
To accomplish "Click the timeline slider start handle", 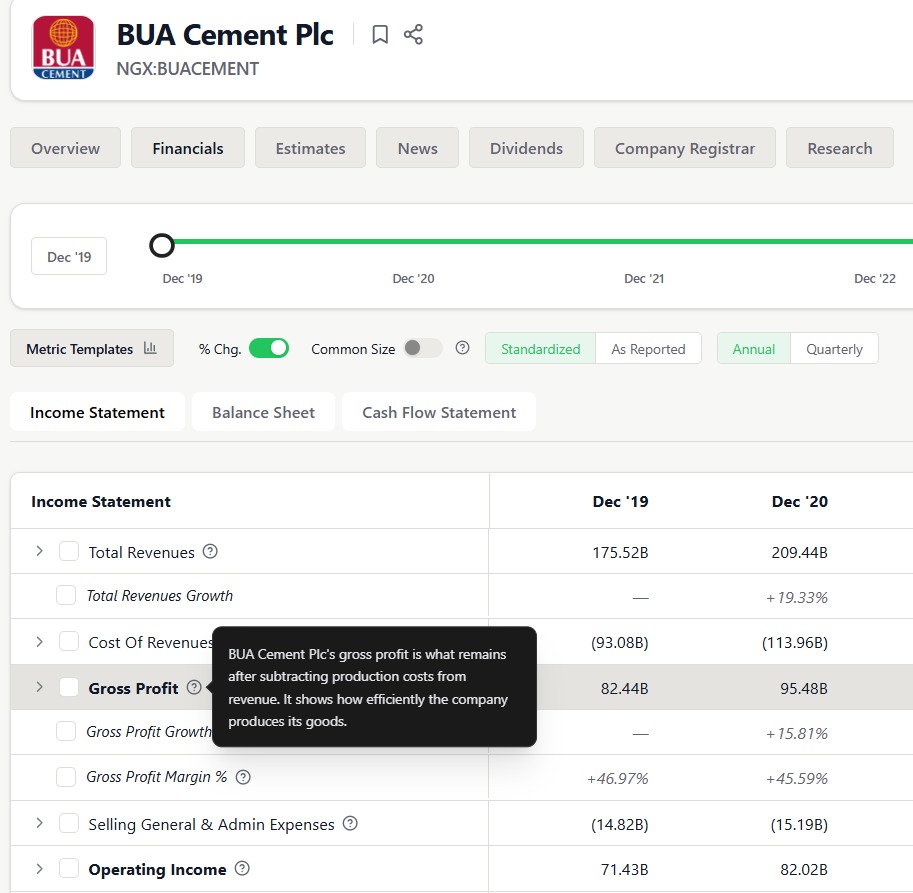I will 162,245.
